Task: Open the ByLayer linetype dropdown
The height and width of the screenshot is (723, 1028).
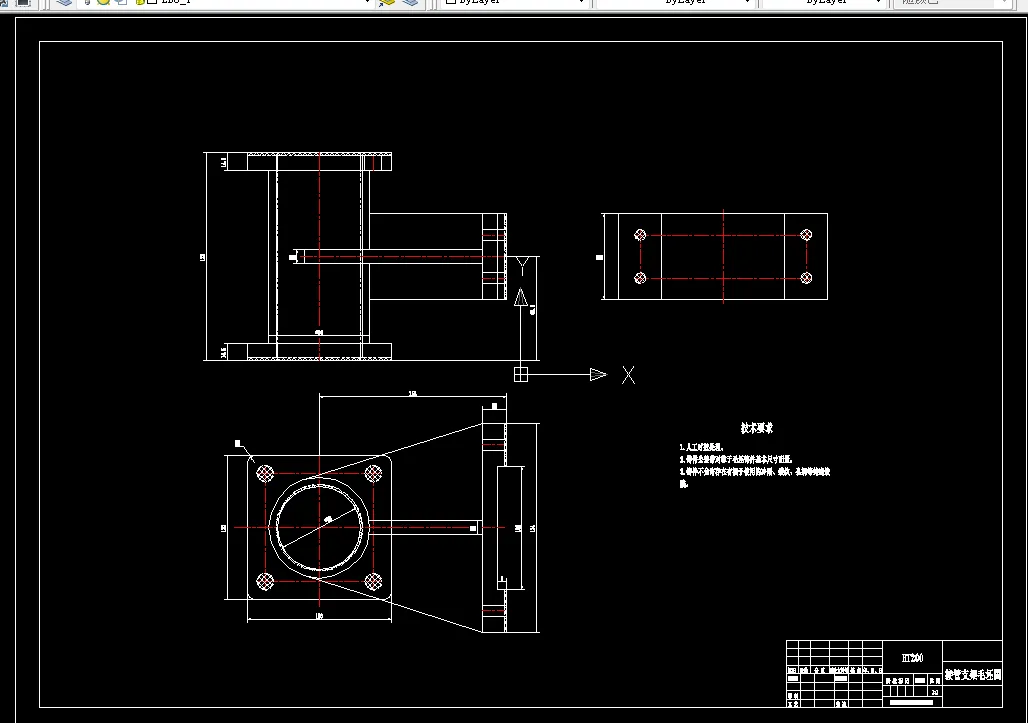Action: (675, 2)
